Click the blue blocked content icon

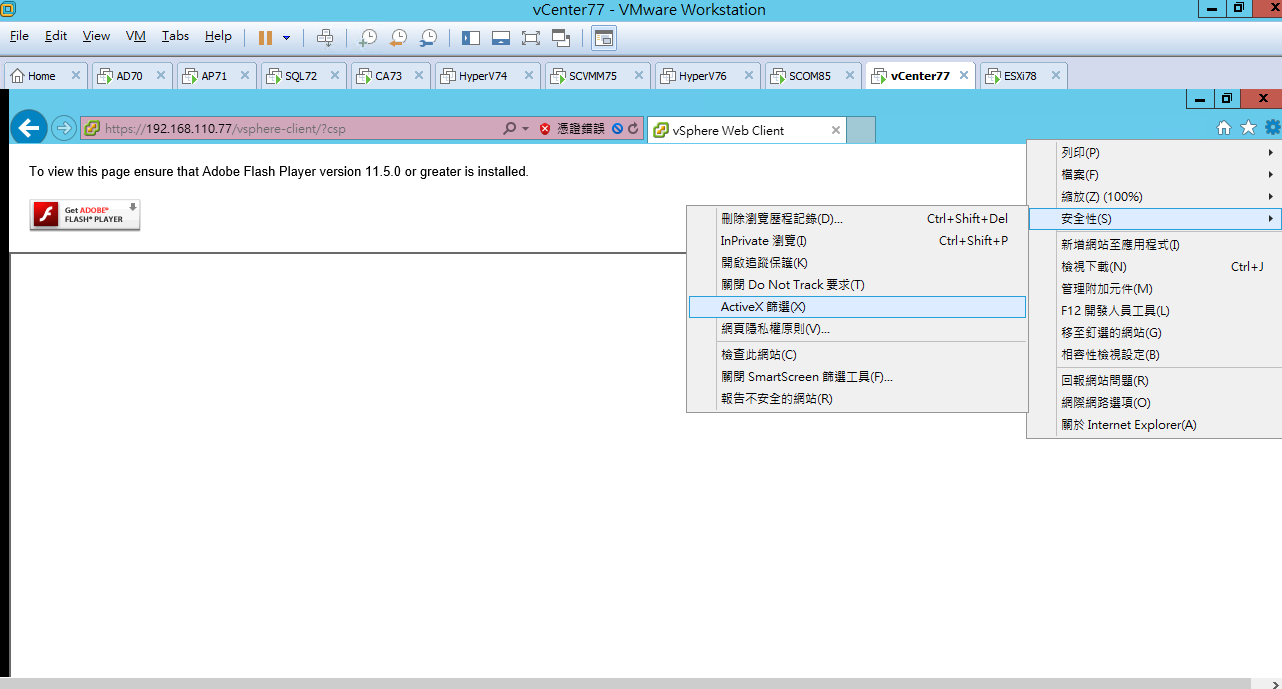[x=617, y=129]
